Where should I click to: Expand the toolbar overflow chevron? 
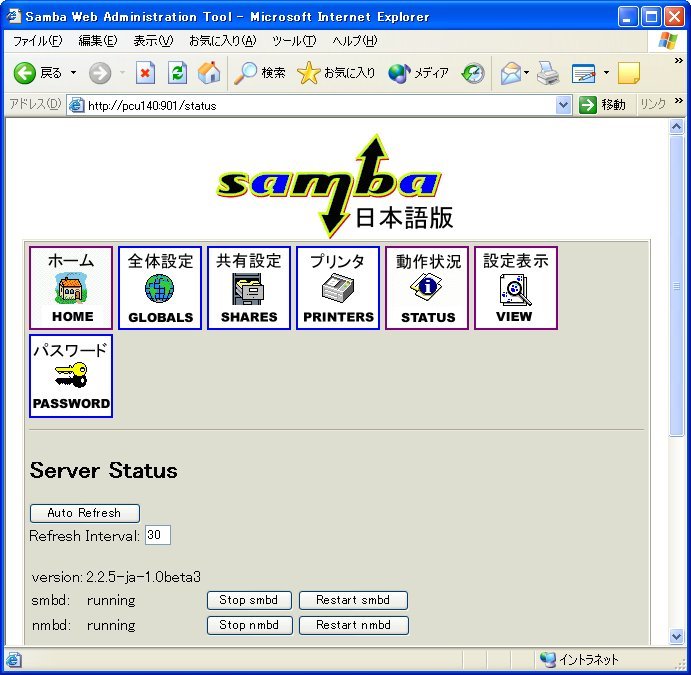click(679, 61)
